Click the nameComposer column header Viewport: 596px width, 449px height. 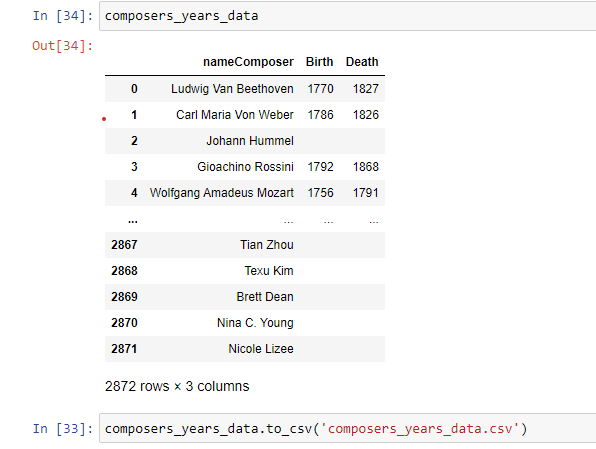[248, 62]
